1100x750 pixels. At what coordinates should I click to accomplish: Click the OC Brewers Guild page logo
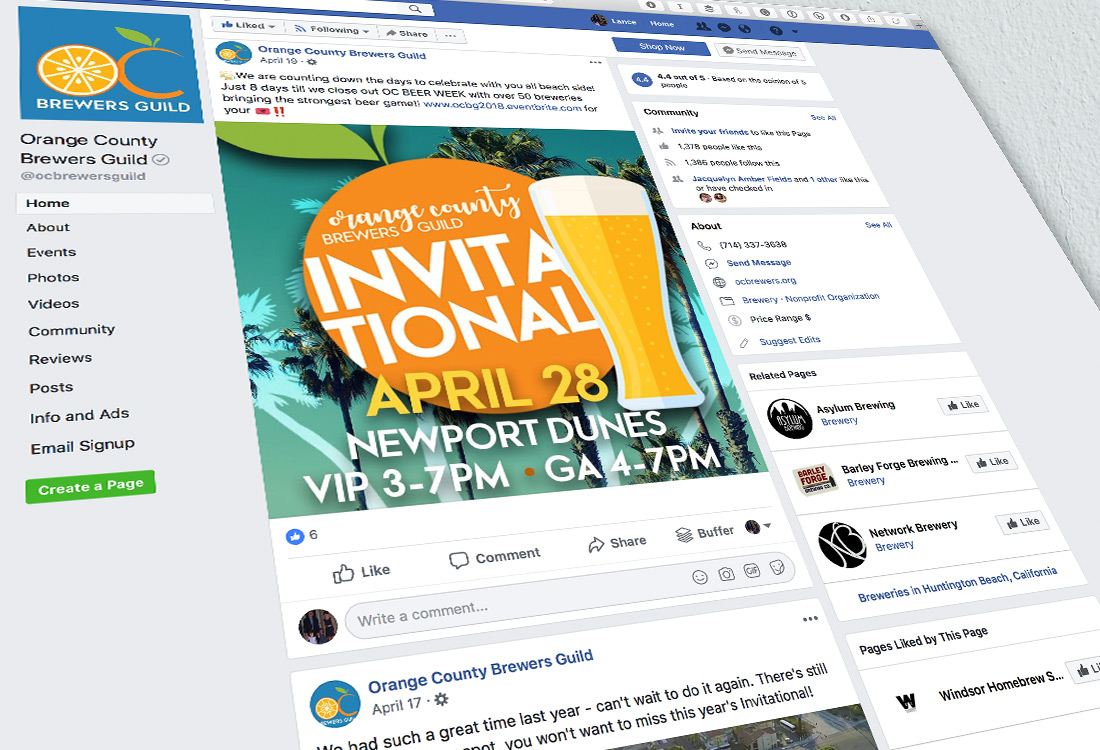pos(110,65)
